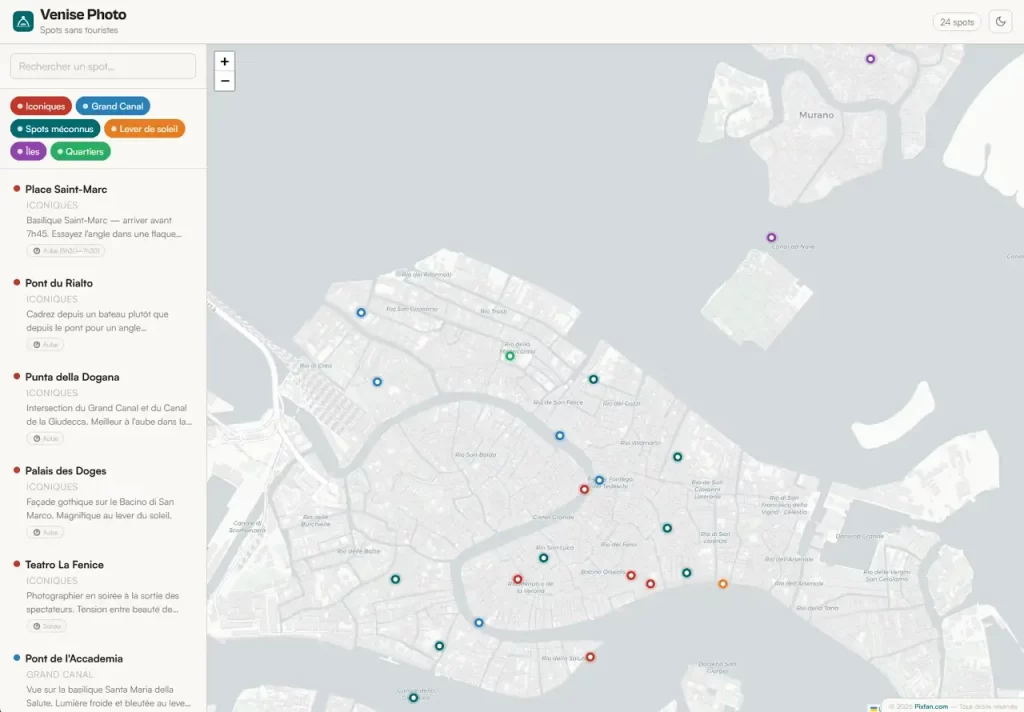Screen dimensions: 1024x712
Task: Focus the Rechercher un spot search field
Action: [103, 66]
